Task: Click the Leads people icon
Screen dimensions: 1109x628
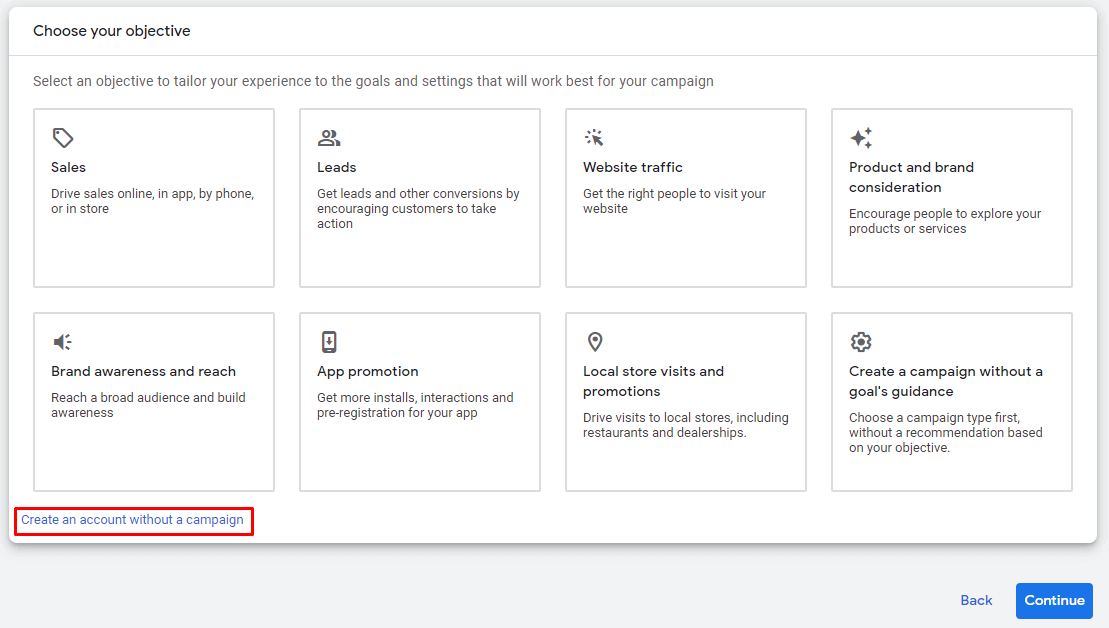Action: coord(329,137)
